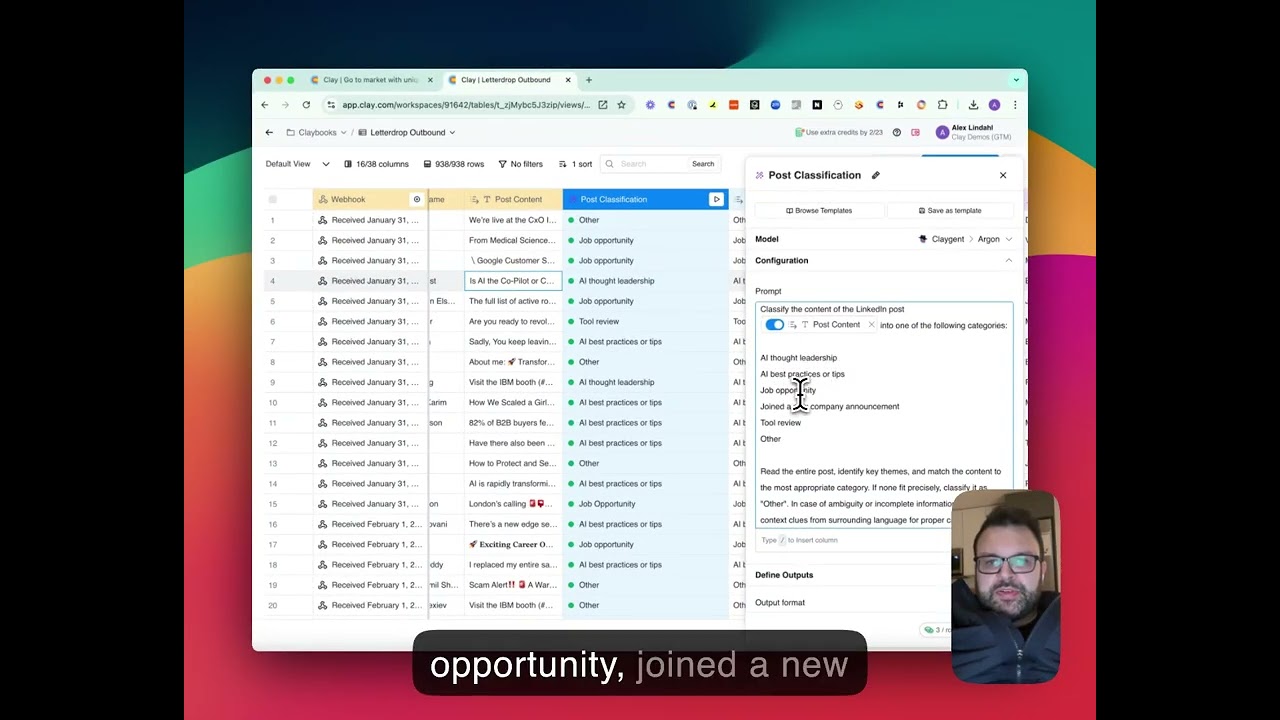Open the Chrome three-dot menu
Viewport: 1280px width, 720px height.
1014,105
